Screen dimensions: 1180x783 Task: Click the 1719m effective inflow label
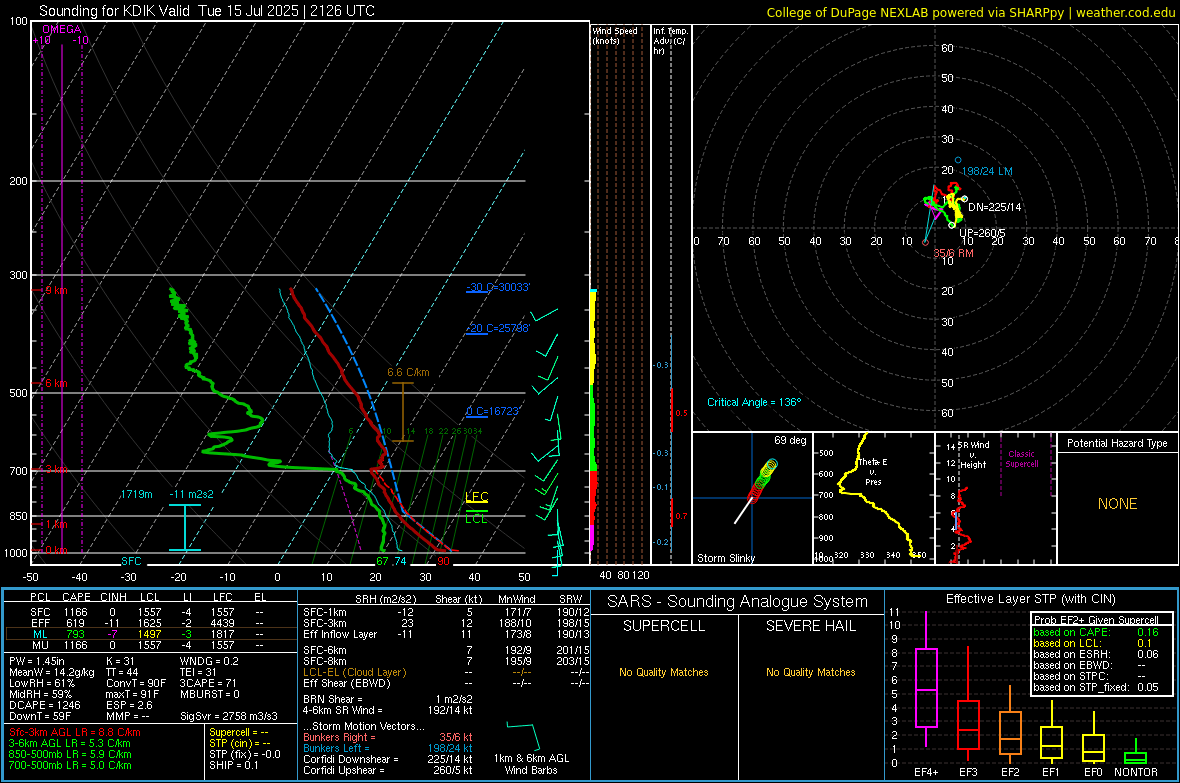click(136, 494)
